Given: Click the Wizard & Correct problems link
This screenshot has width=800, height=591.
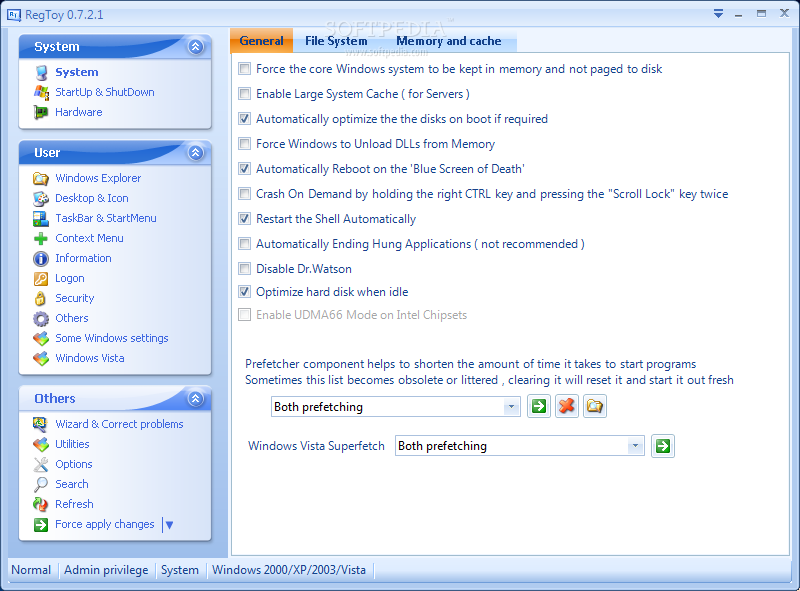Looking at the screenshot, I should (119, 424).
